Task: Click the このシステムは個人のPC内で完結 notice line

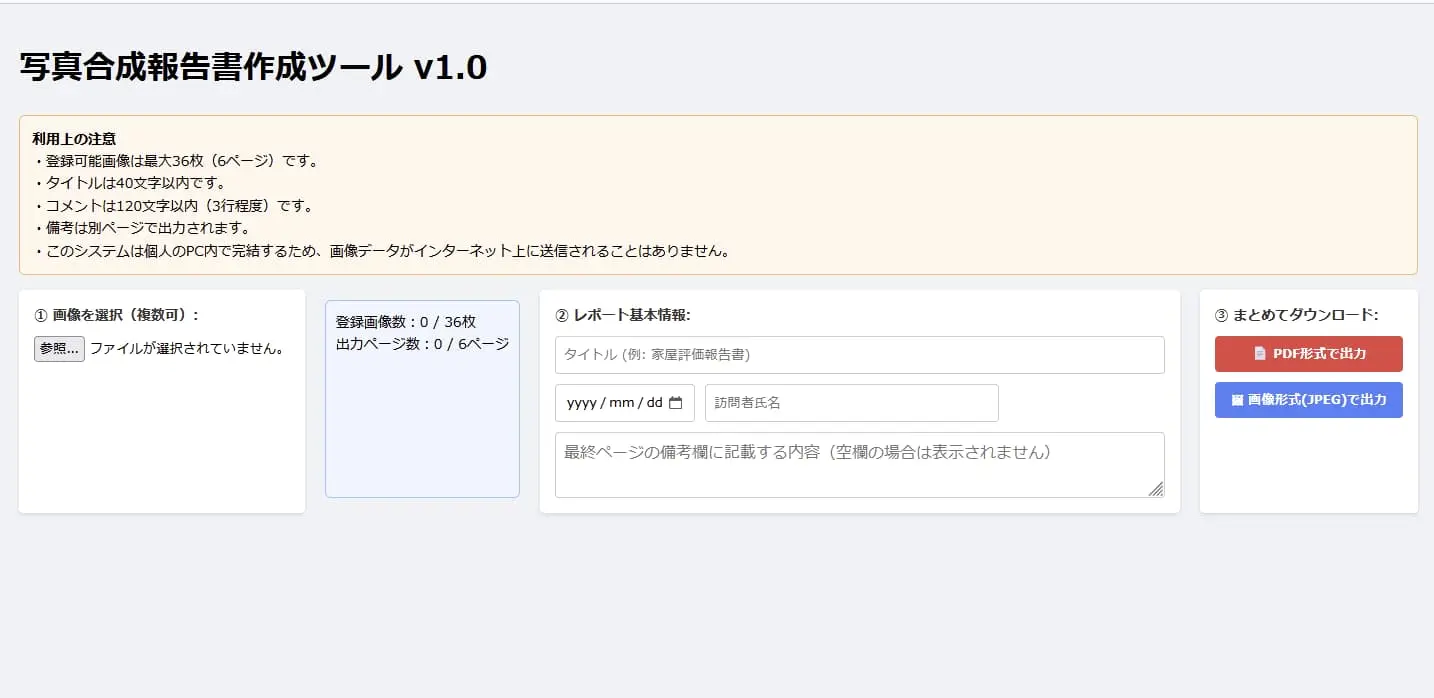Action: tap(381, 251)
